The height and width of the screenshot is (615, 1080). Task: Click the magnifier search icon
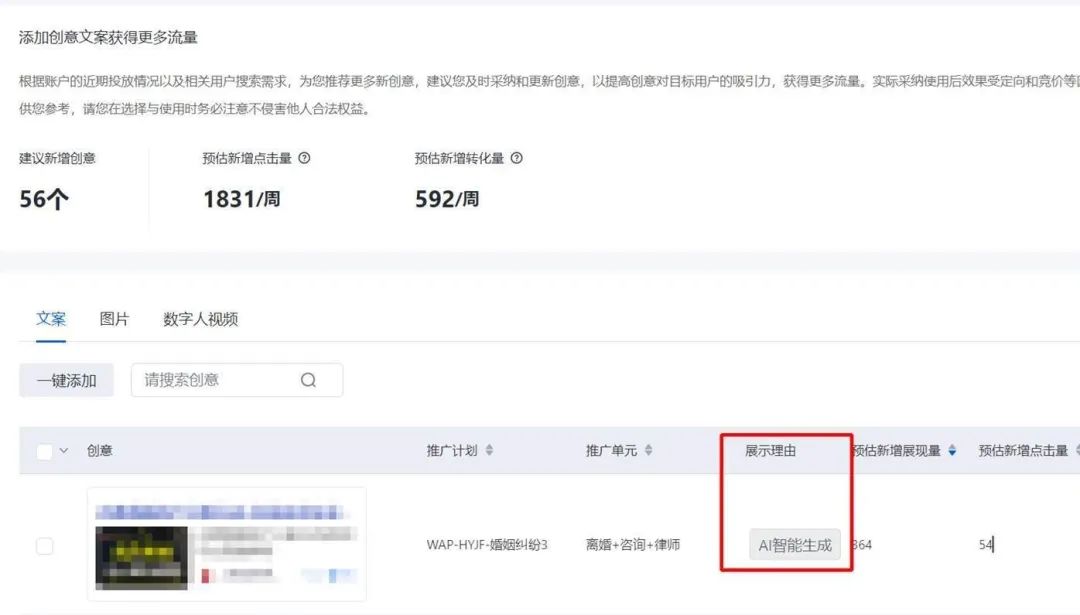(x=308, y=380)
